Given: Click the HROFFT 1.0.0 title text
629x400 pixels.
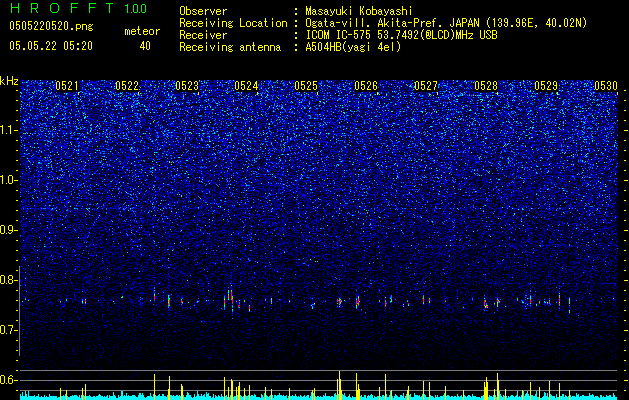Looking at the screenshot, I should click(x=78, y=8).
